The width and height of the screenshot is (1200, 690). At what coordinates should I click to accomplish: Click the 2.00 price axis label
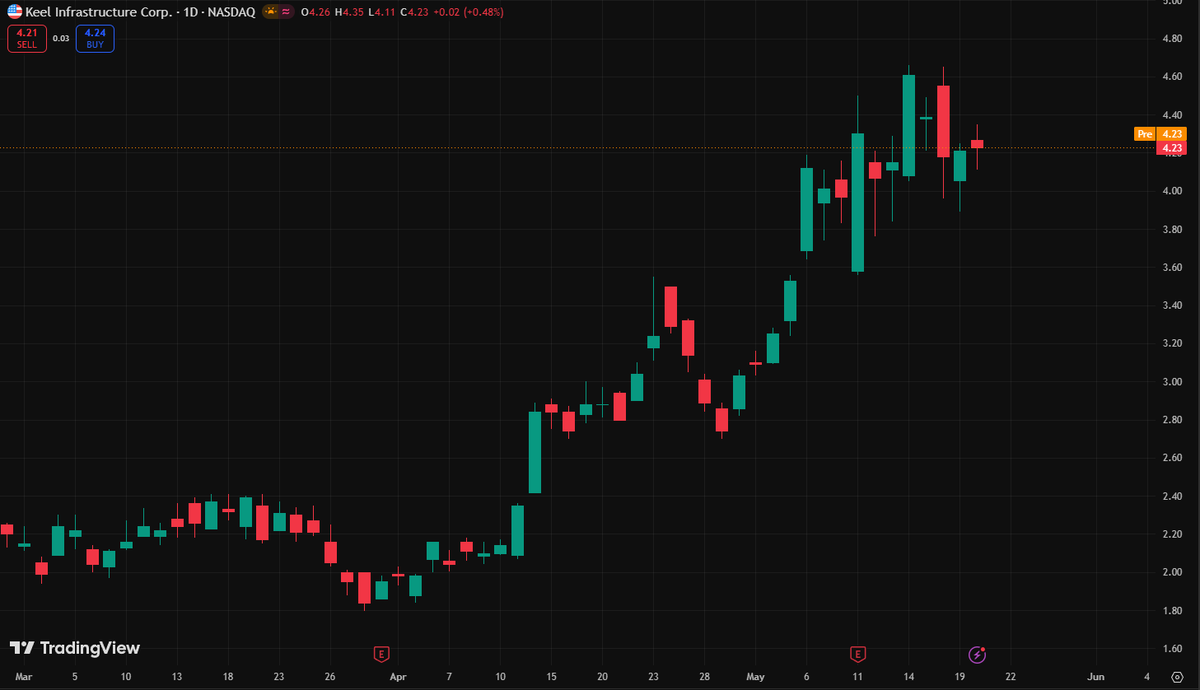tap(1173, 572)
